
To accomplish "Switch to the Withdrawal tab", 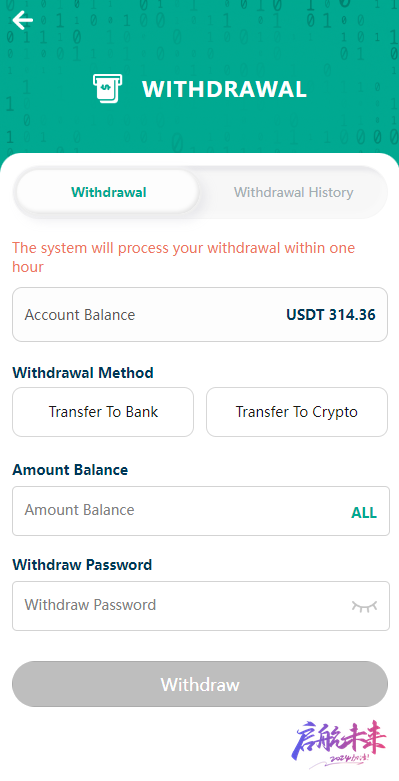I will (x=108, y=192).
